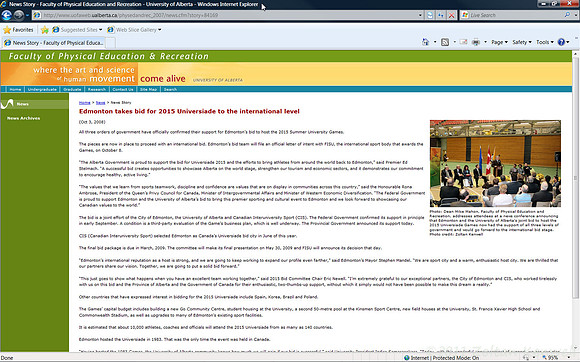Open the Tools menu
This screenshot has height=362, width=580.
[x=545, y=42]
